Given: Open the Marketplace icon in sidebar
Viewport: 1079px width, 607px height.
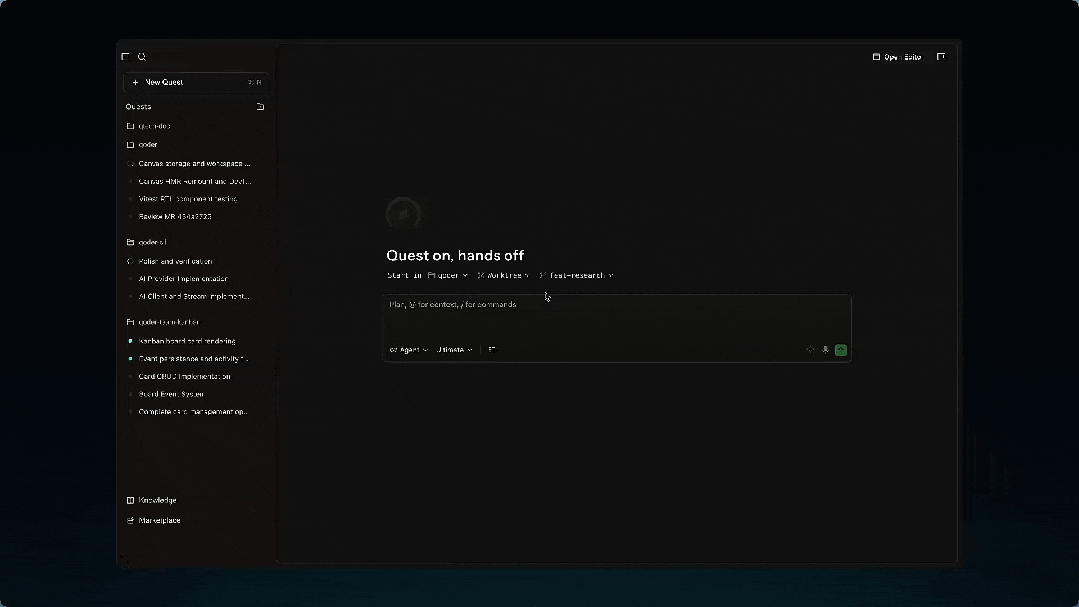Looking at the screenshot, I should 130,520.
